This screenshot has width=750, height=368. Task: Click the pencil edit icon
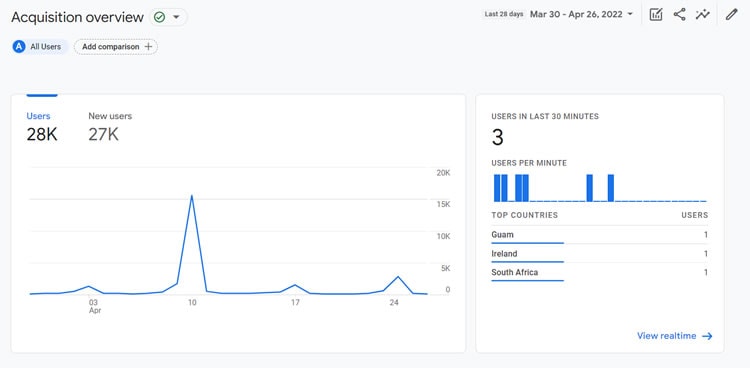tap(731, 14)
